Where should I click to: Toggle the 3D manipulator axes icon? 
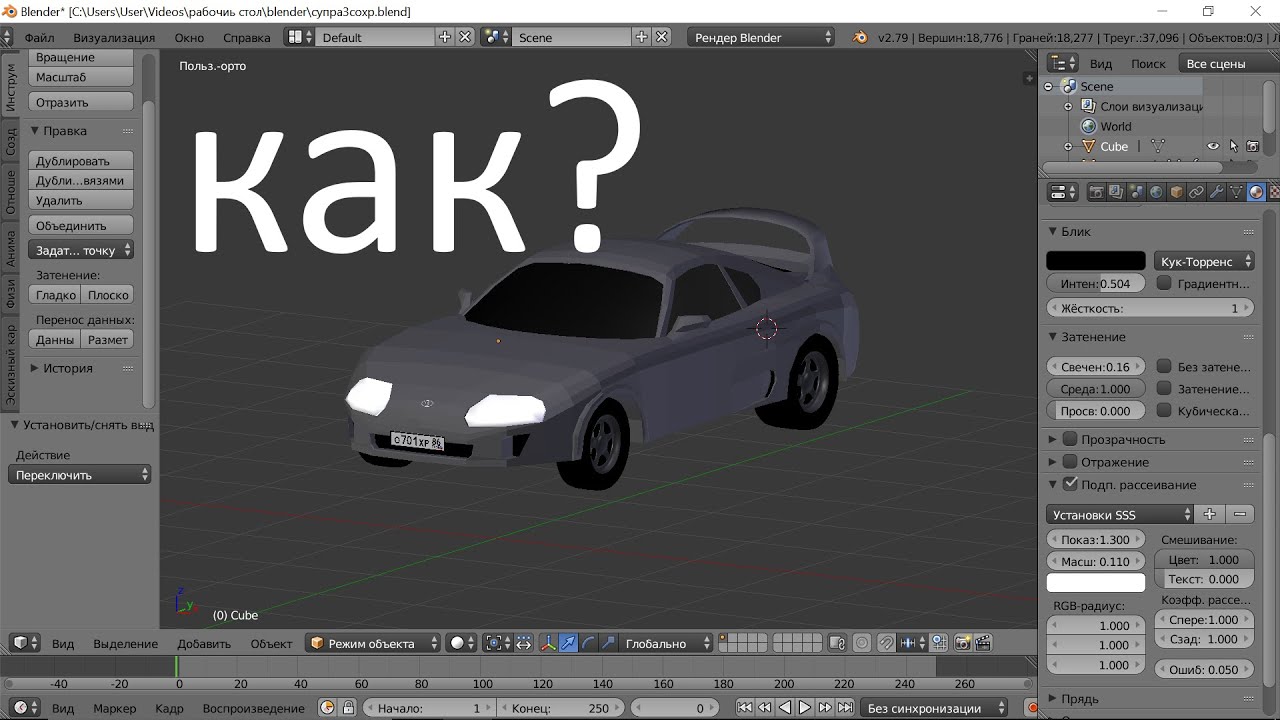pos(548,643)
